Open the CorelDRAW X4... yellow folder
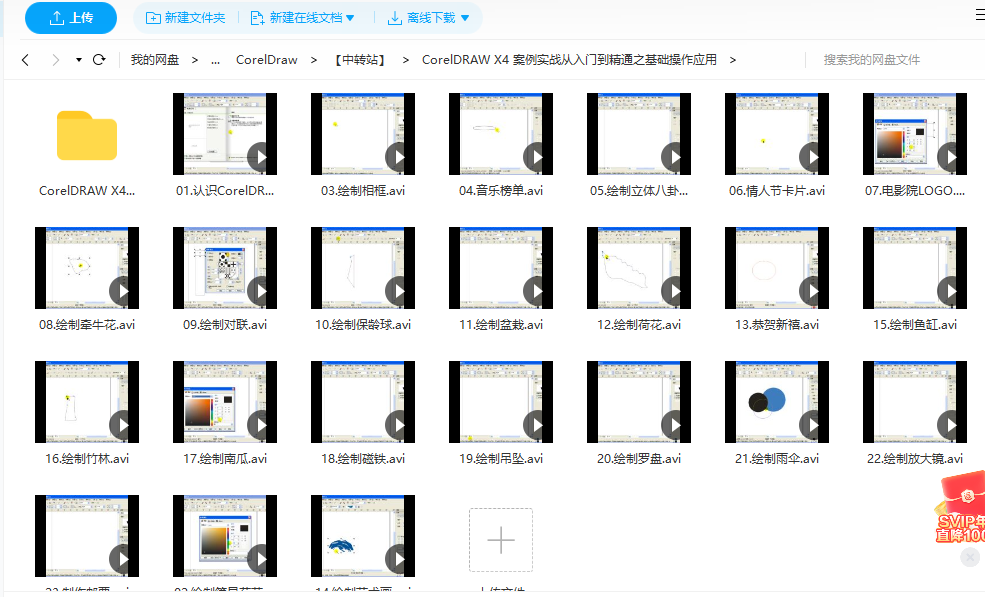985x597 pixels. (87, 135)
